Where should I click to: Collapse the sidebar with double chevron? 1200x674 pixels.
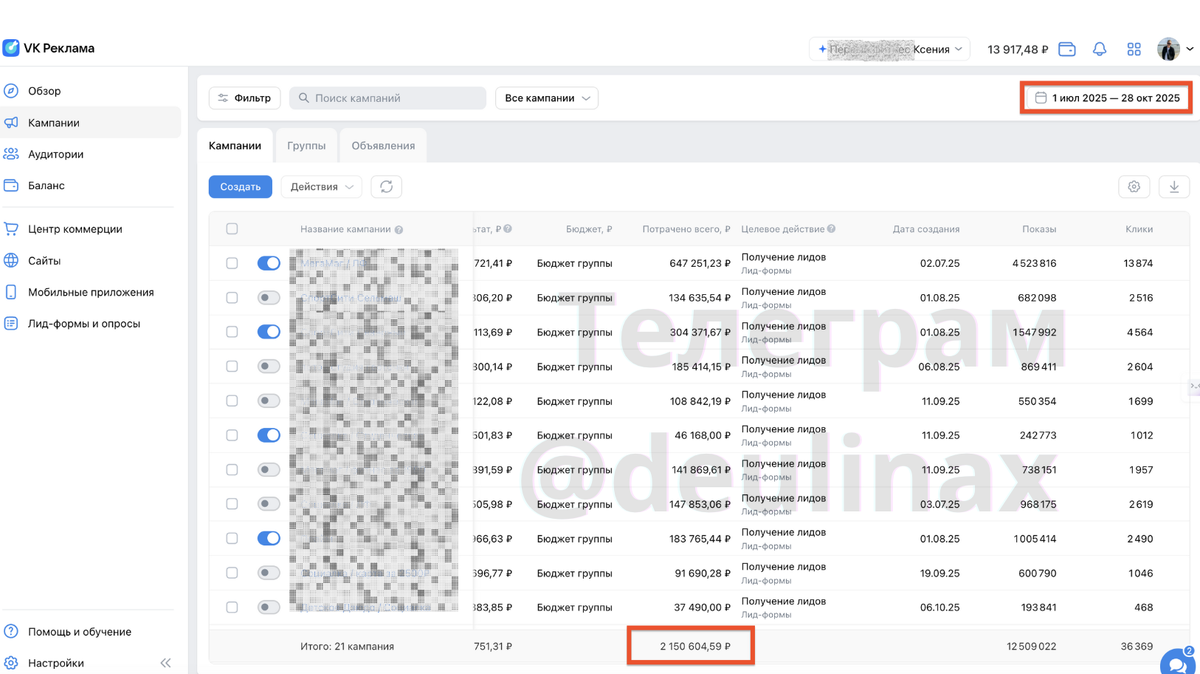pyautogui.click(x=166, y=663)
